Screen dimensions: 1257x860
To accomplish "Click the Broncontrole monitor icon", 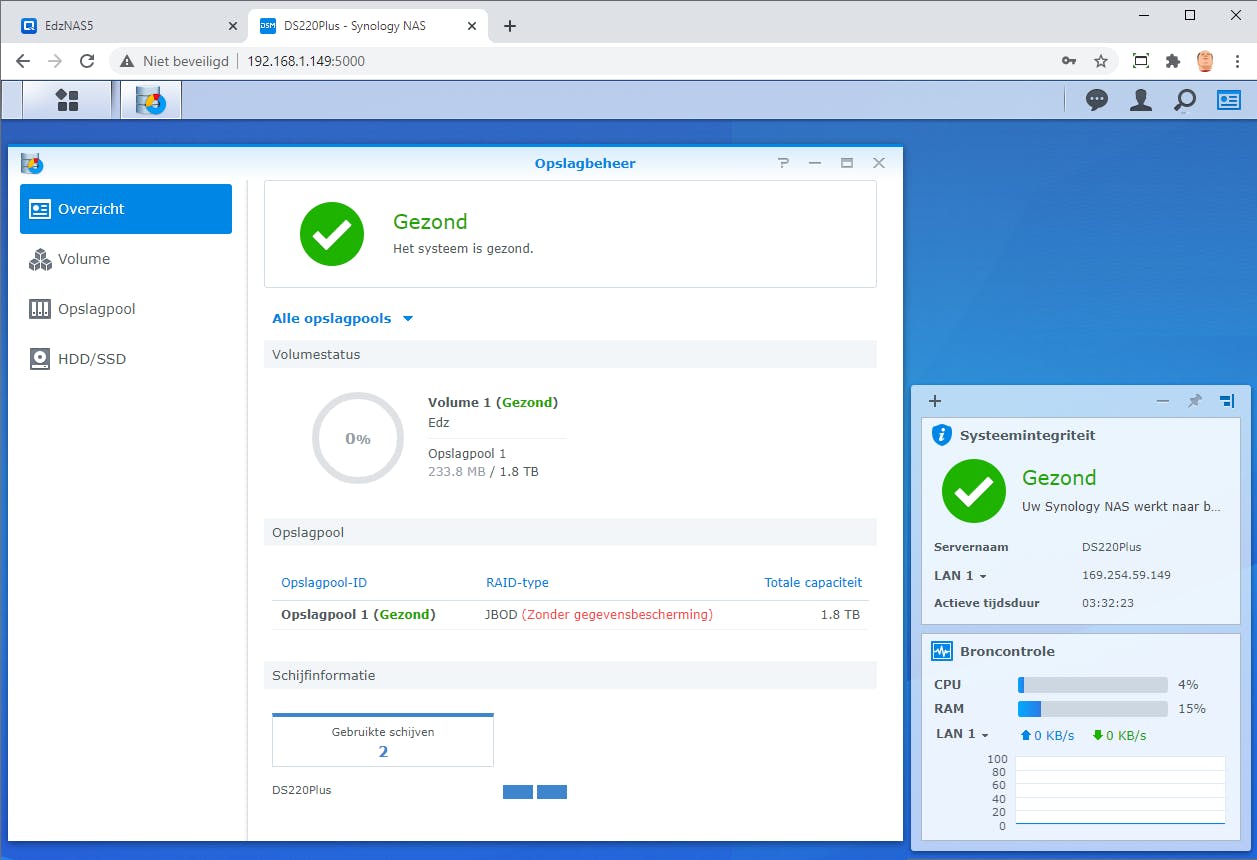I will coord(941,651).
